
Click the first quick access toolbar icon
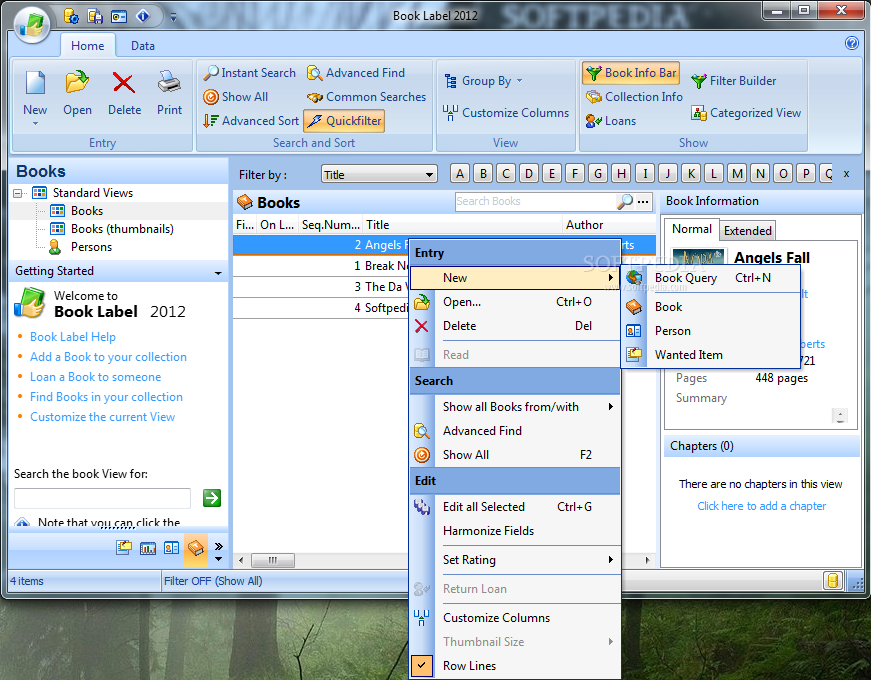tap(71, 17)
